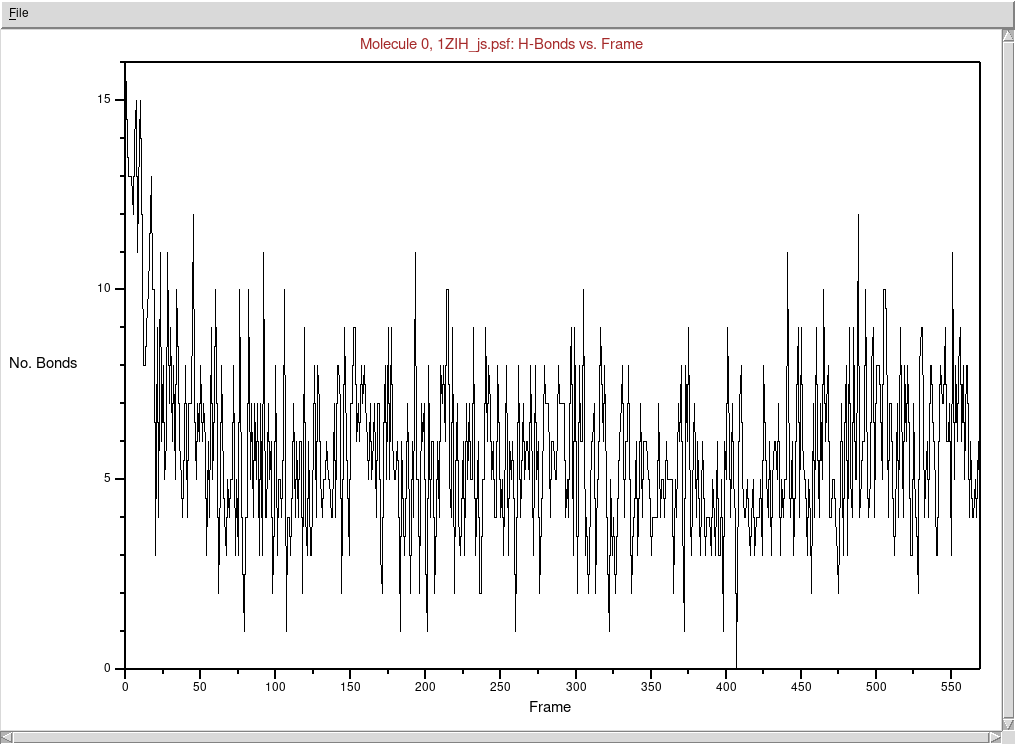Click the y-axis tick value 15
The image size is (1015, 744).
coord(104,99)
